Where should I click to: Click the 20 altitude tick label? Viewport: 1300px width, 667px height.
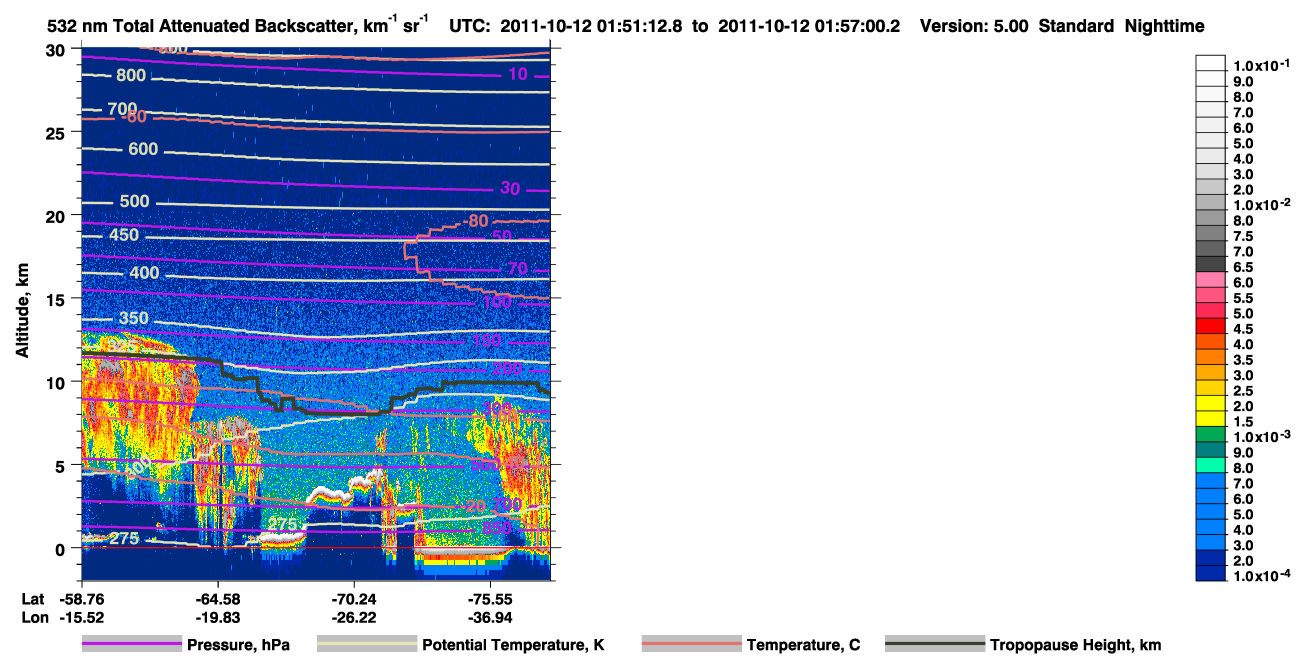(57, 215)
